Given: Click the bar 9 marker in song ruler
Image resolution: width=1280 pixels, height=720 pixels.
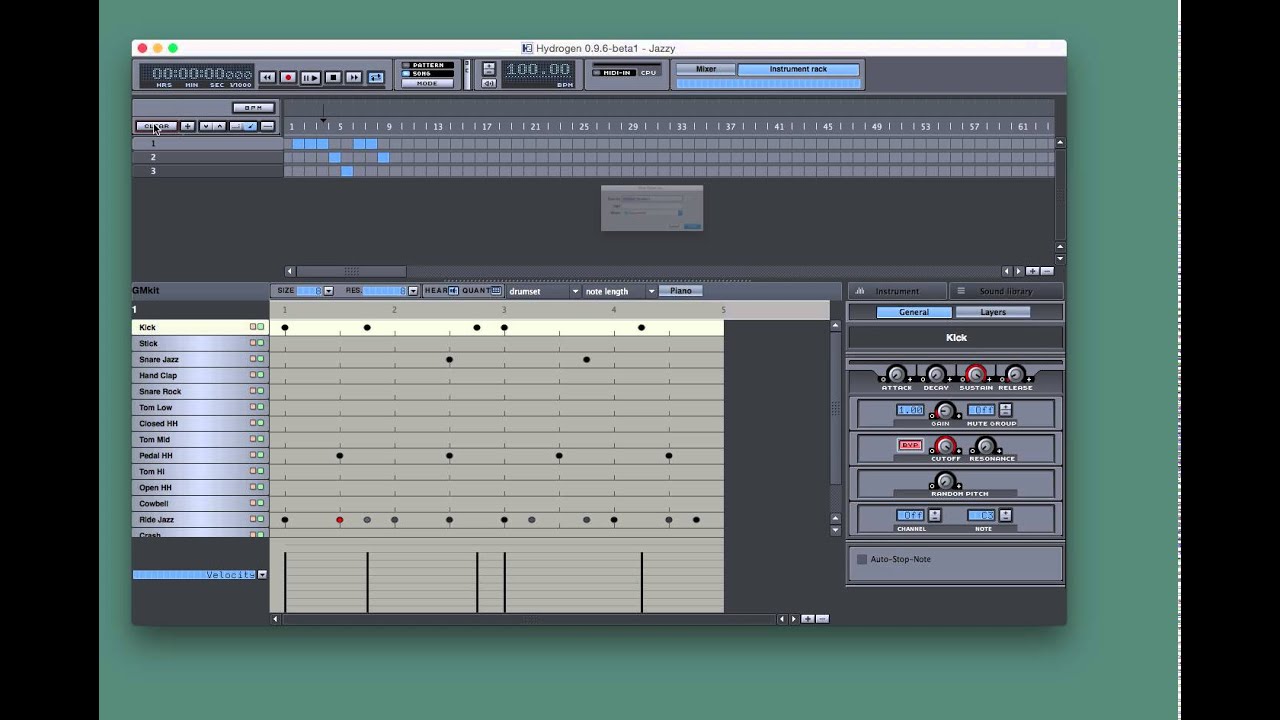Looking at the screenshot, I should (x=389, y=127).
